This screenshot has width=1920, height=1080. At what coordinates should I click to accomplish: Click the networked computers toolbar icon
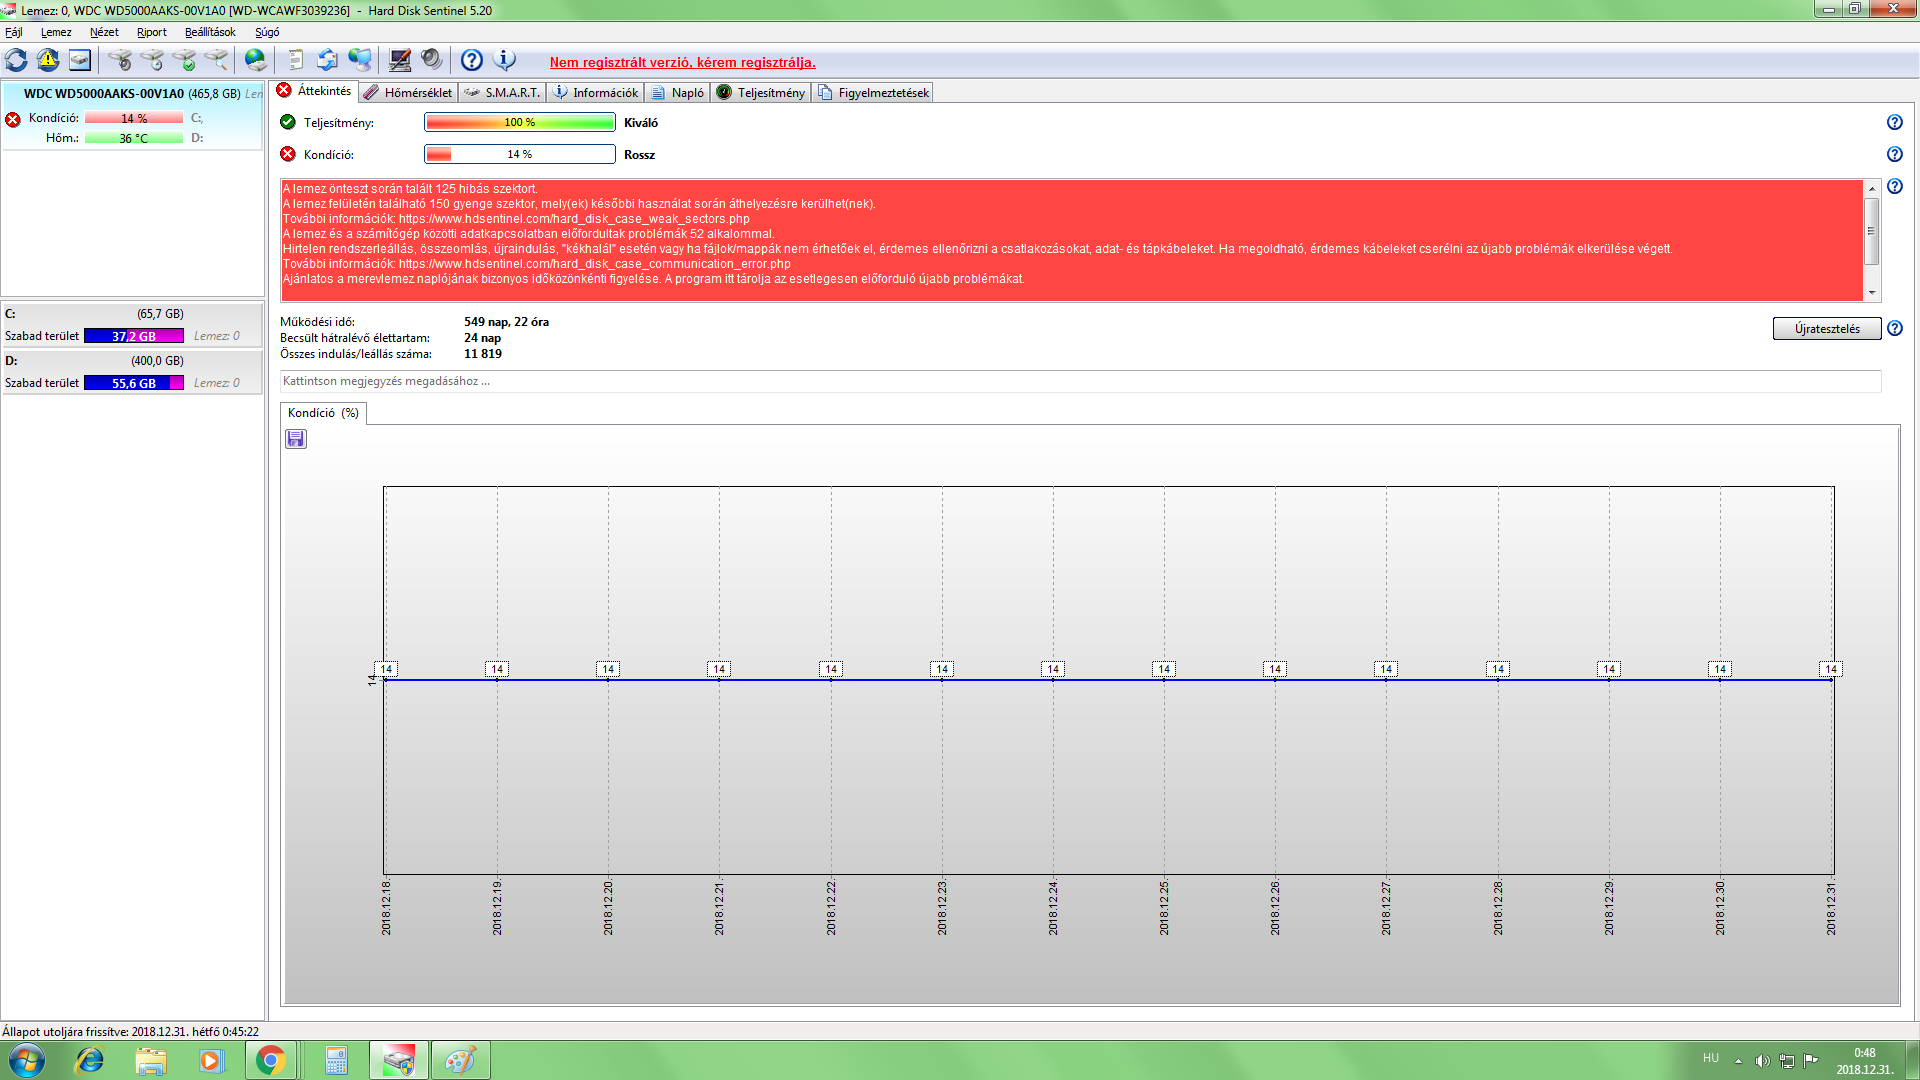pos(360,60)
